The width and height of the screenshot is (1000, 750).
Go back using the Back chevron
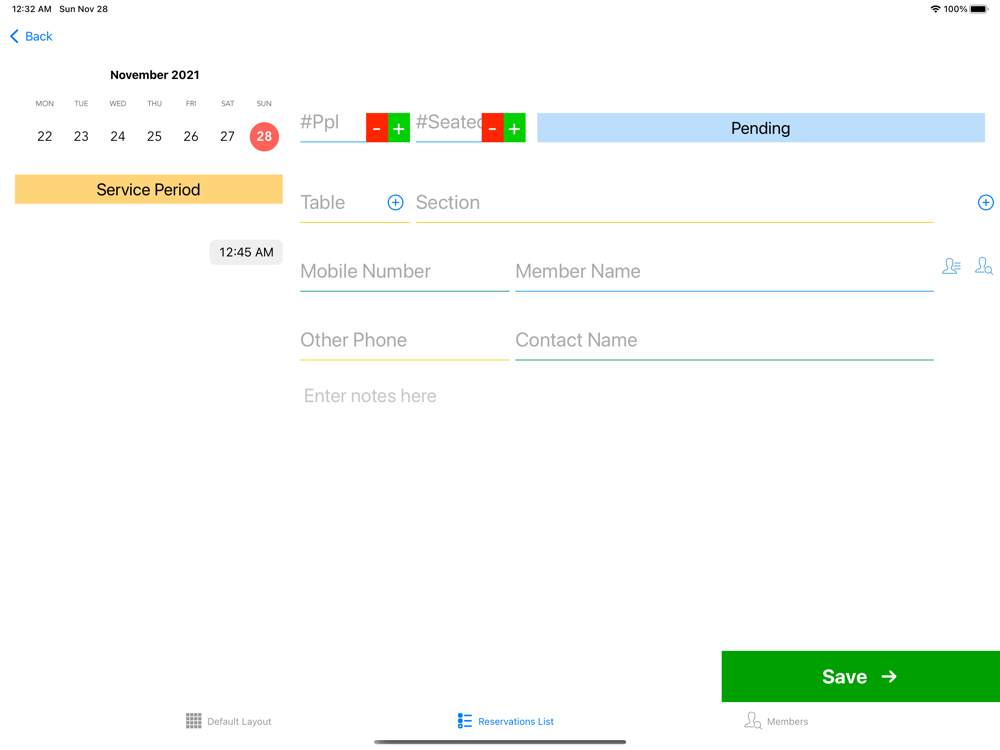pyautogui.click(x=31, y=36)
